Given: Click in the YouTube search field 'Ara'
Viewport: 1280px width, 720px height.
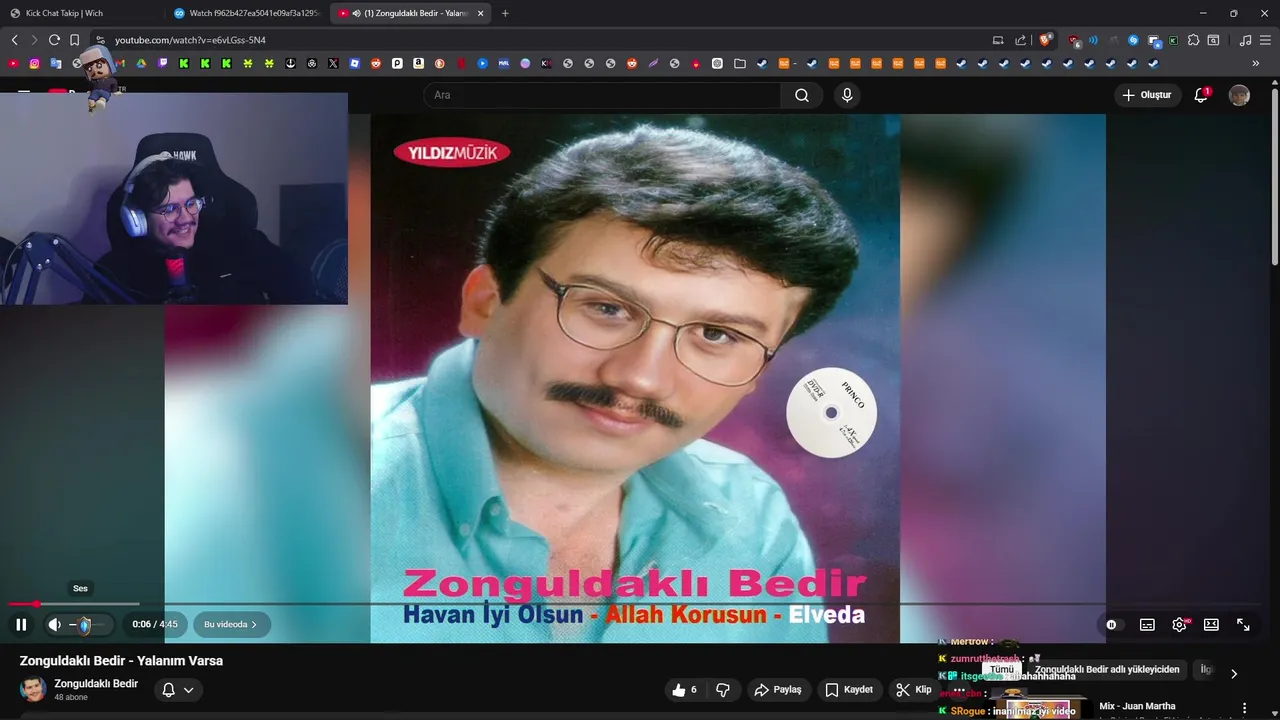Looking at the screenshot, I should pos(604,95).
